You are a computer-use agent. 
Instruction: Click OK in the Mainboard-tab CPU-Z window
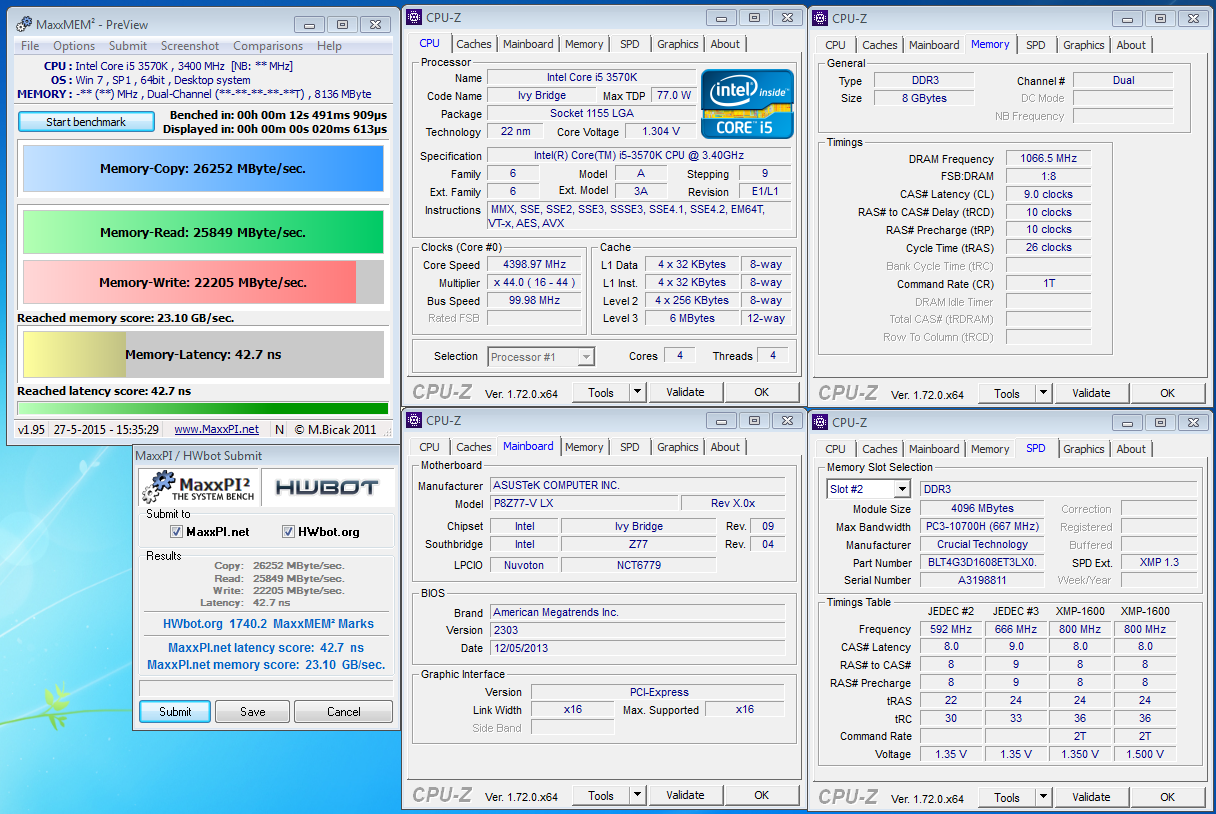point(761,795)
